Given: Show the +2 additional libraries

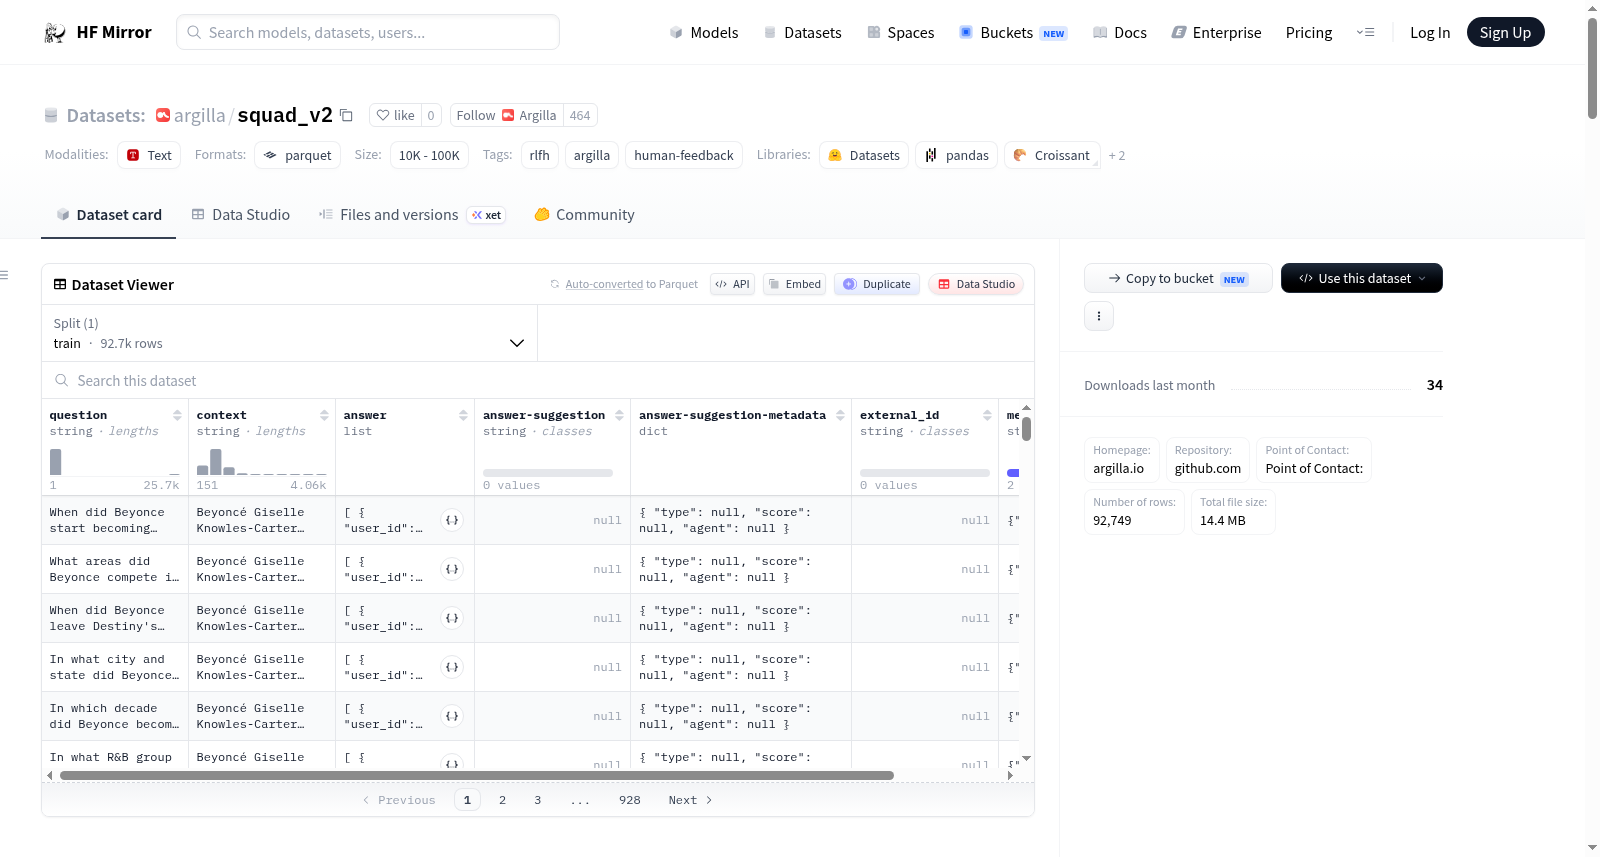Looking at the screenshot, I should [x=1117, y=155].
